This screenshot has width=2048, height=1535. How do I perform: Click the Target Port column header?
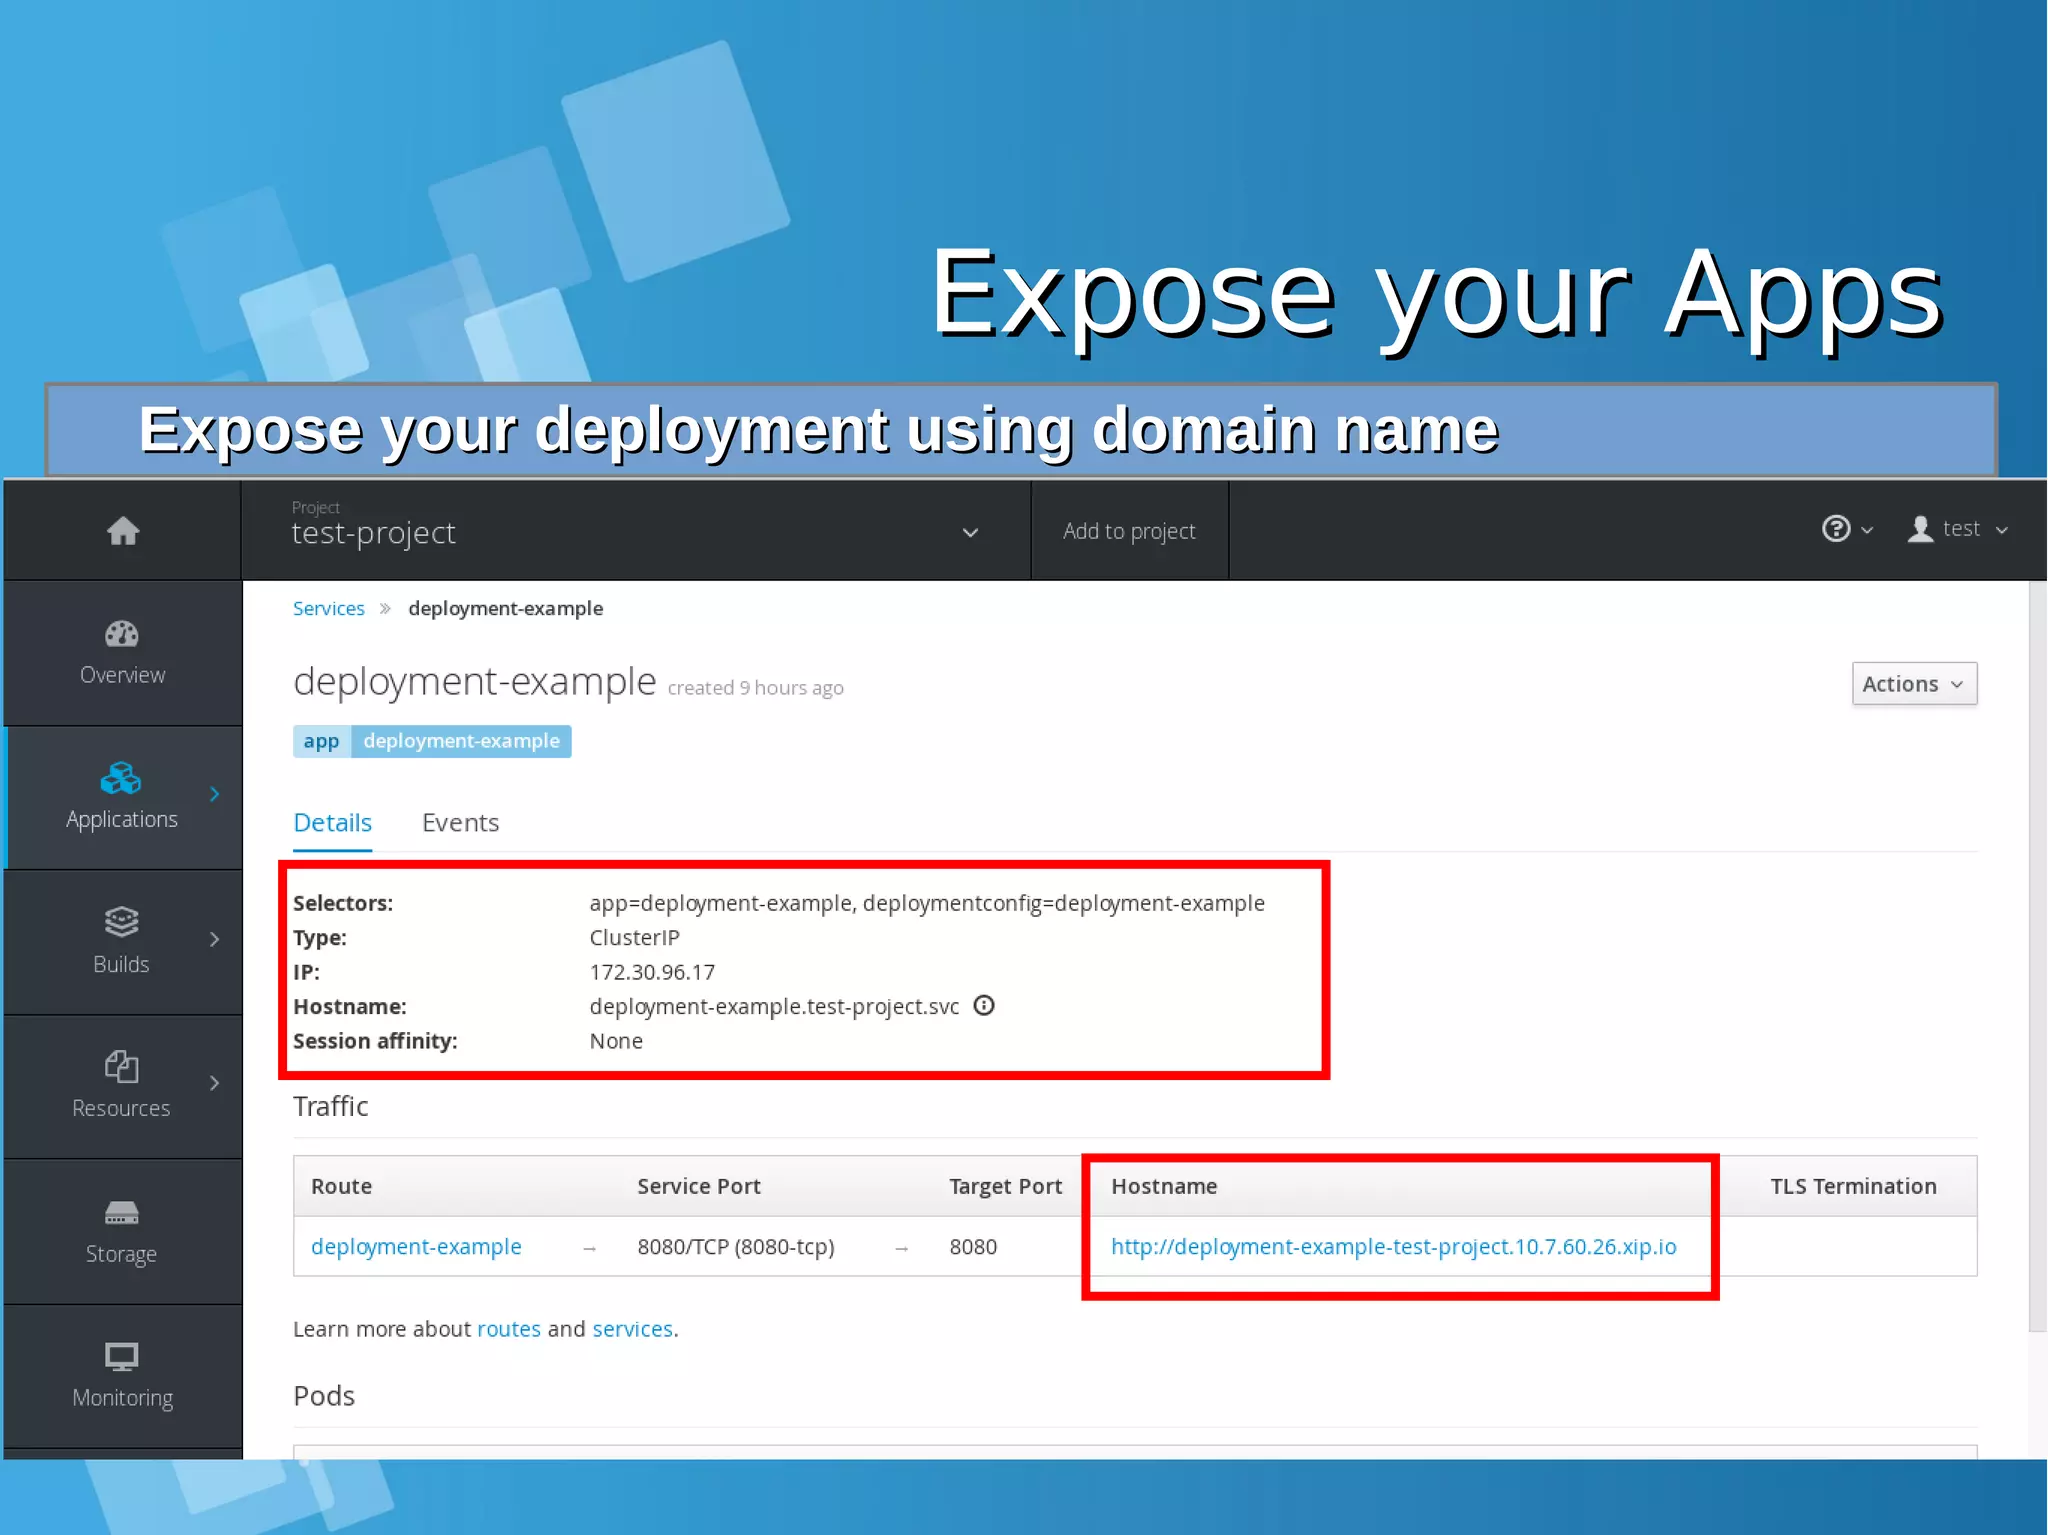click(1005, 1187)
